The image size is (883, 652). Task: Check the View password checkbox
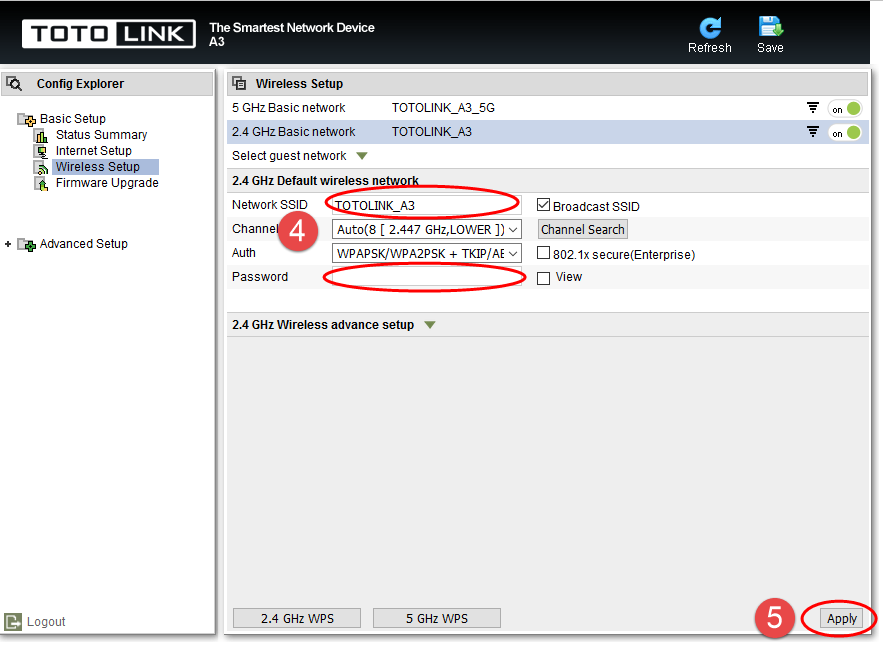point(543,278)
